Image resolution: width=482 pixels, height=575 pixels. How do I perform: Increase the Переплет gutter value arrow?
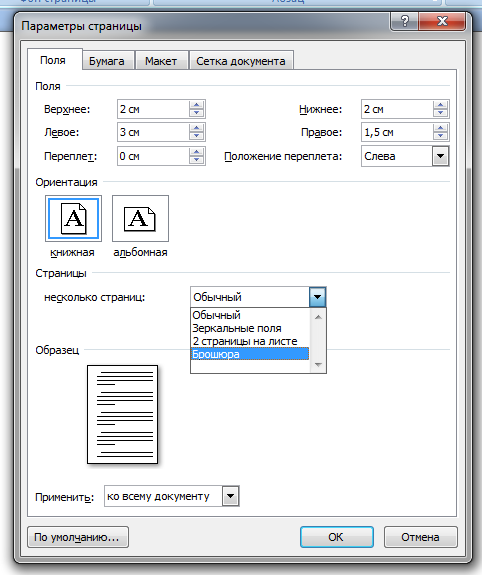pos(197,152)
